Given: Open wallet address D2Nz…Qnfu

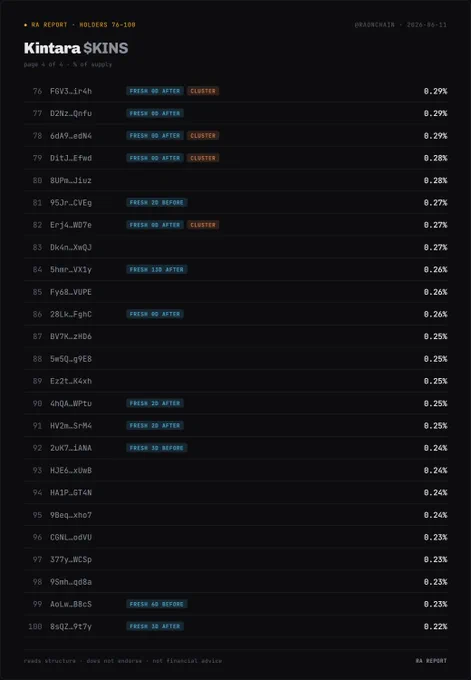Looking at the screenshot, I should tap(71, 114).
